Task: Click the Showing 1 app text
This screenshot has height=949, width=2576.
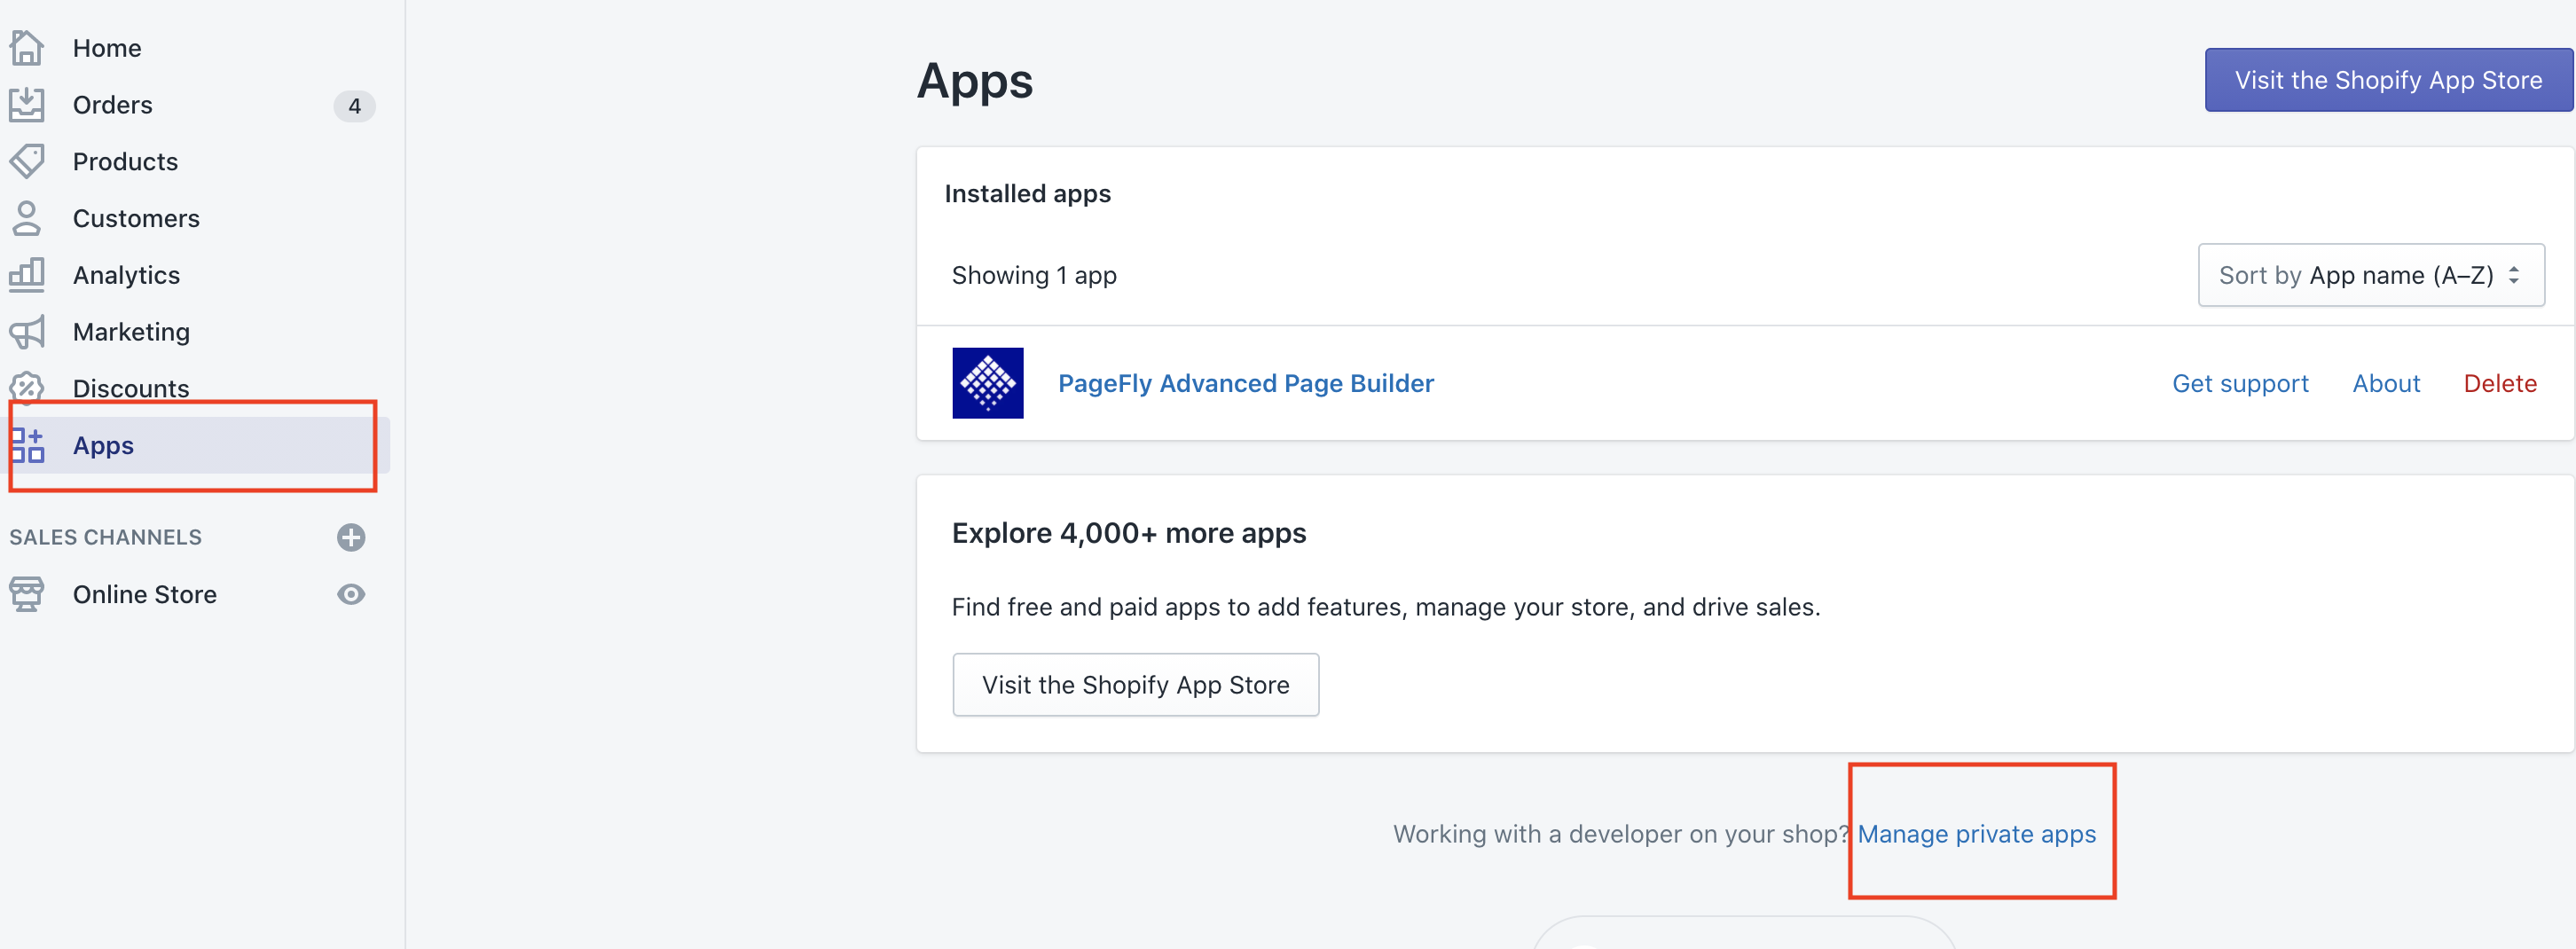Action: click(1034, 275)
